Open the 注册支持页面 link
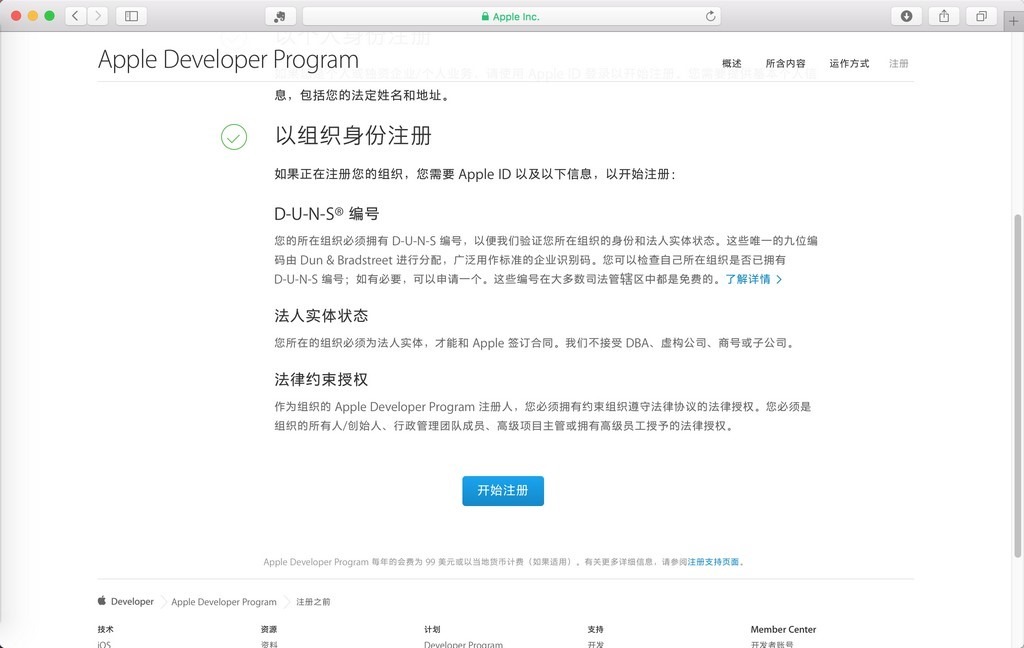 click(713, 562)
